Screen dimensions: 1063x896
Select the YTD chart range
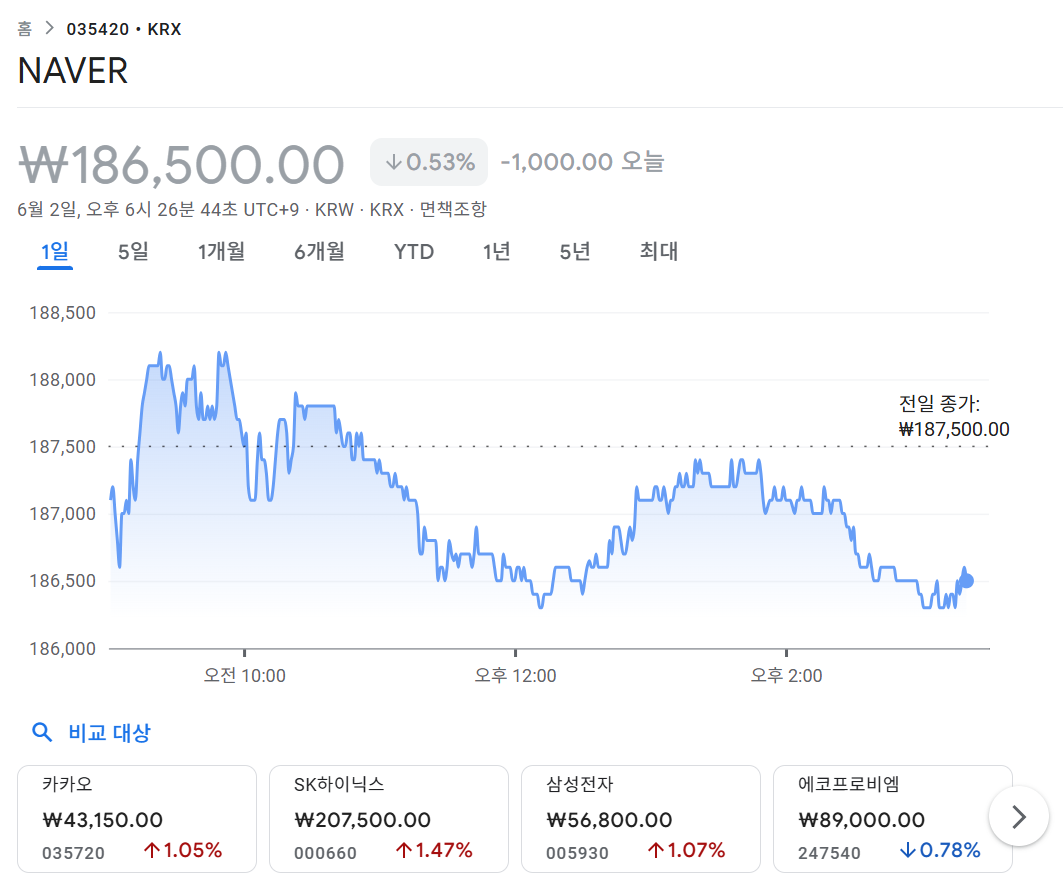[414, 252]
